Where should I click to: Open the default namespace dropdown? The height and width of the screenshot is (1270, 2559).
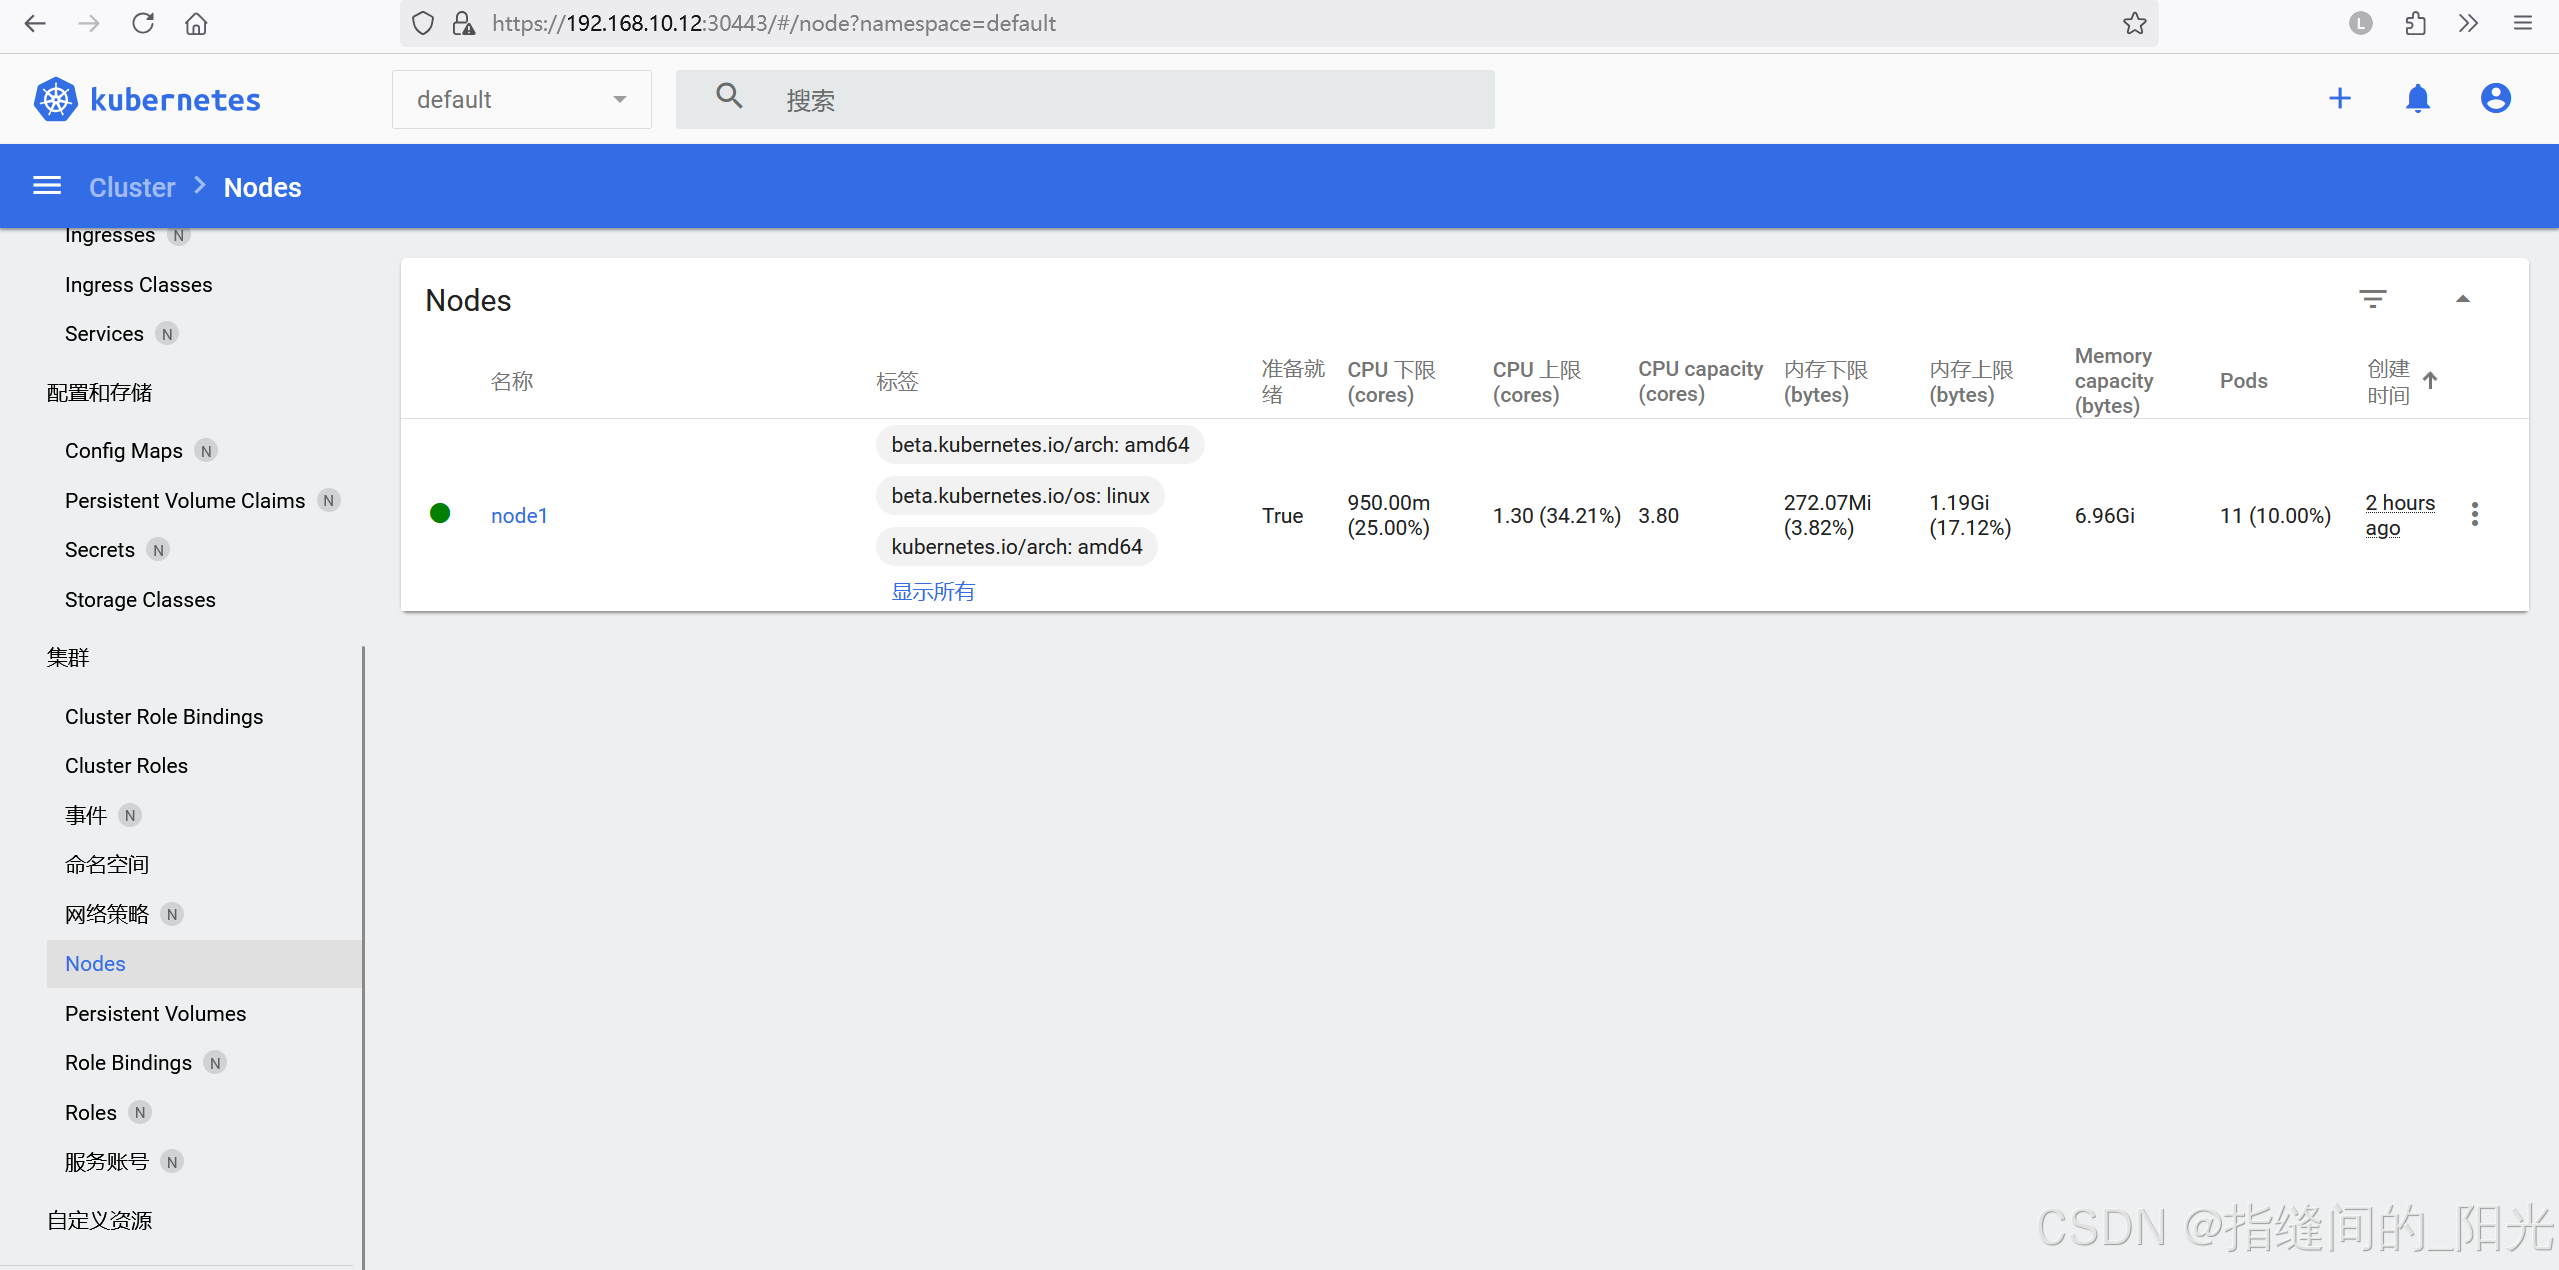[521, 99]
